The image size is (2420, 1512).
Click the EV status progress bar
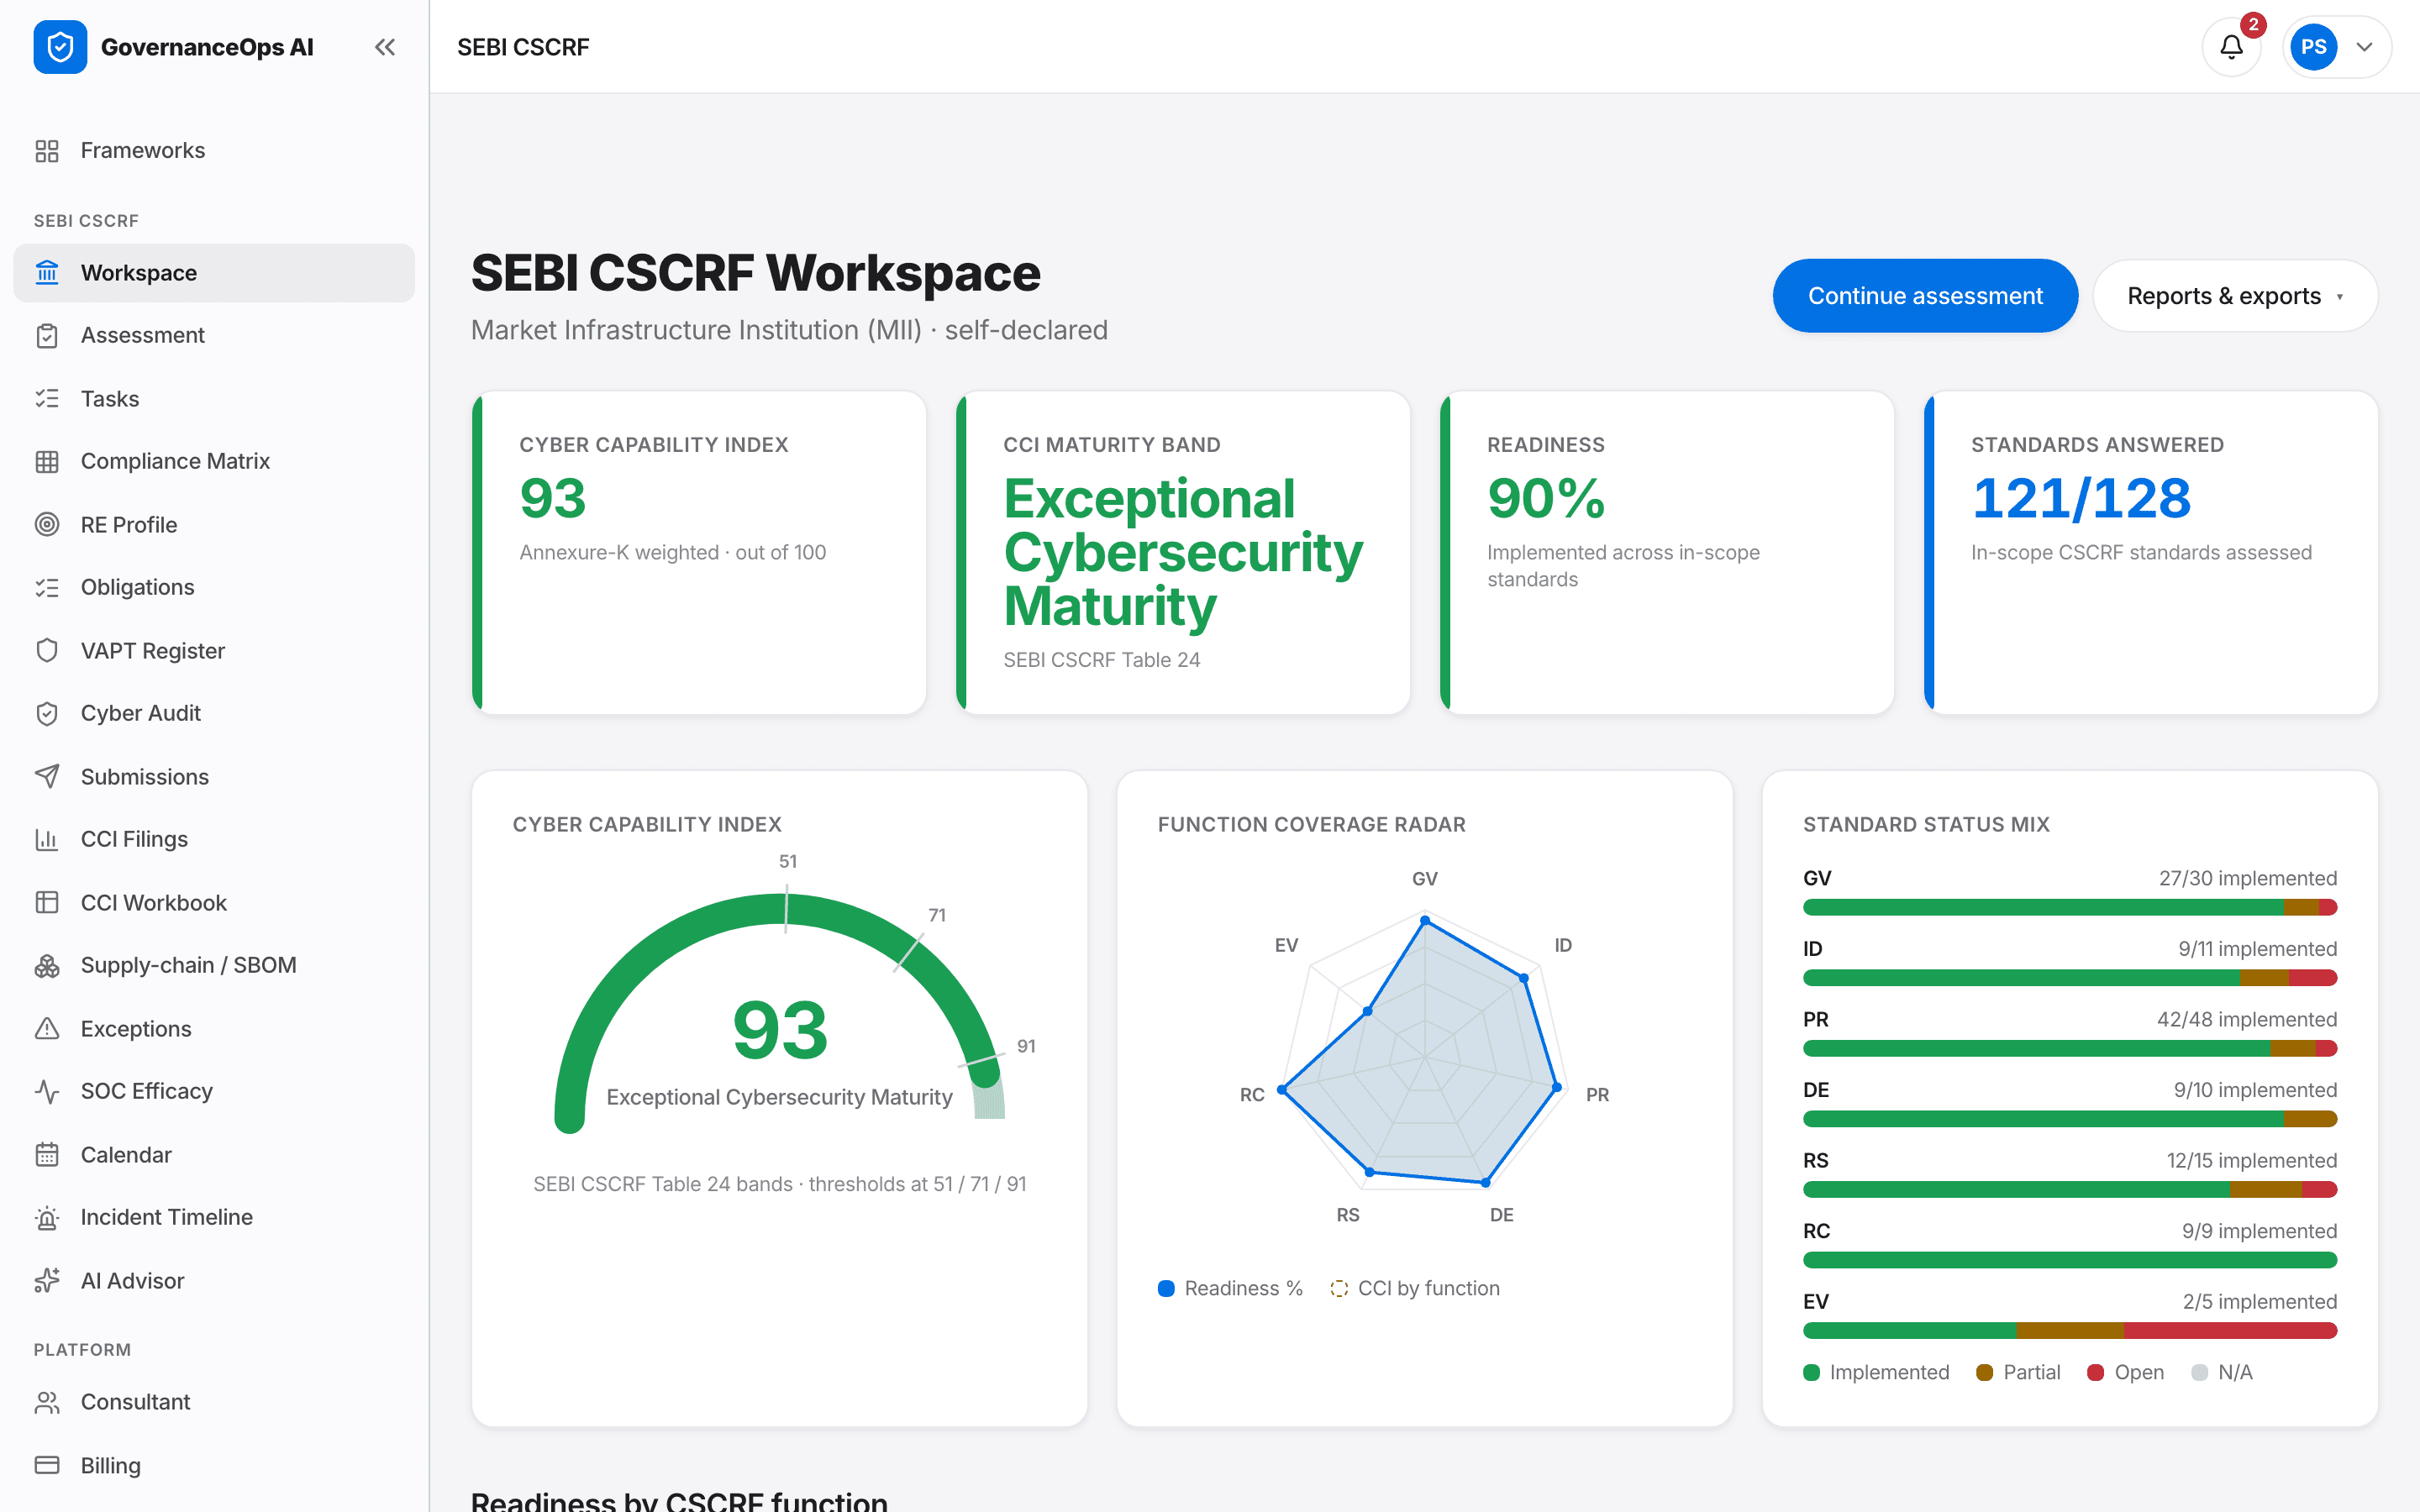coord(2070,1330)
